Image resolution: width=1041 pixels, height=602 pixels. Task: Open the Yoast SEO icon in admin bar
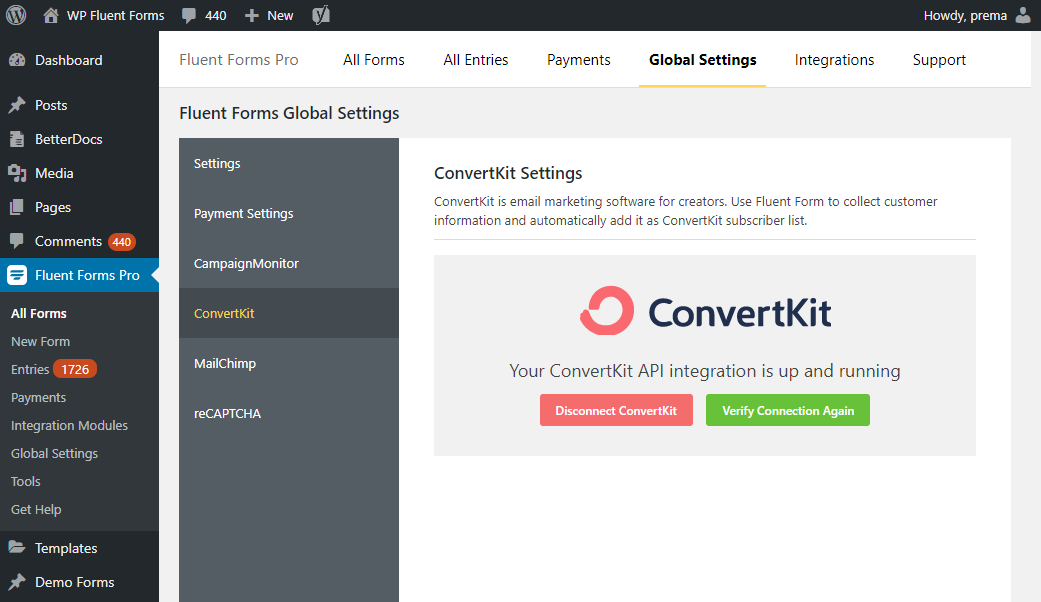click(x=321, y=15)
